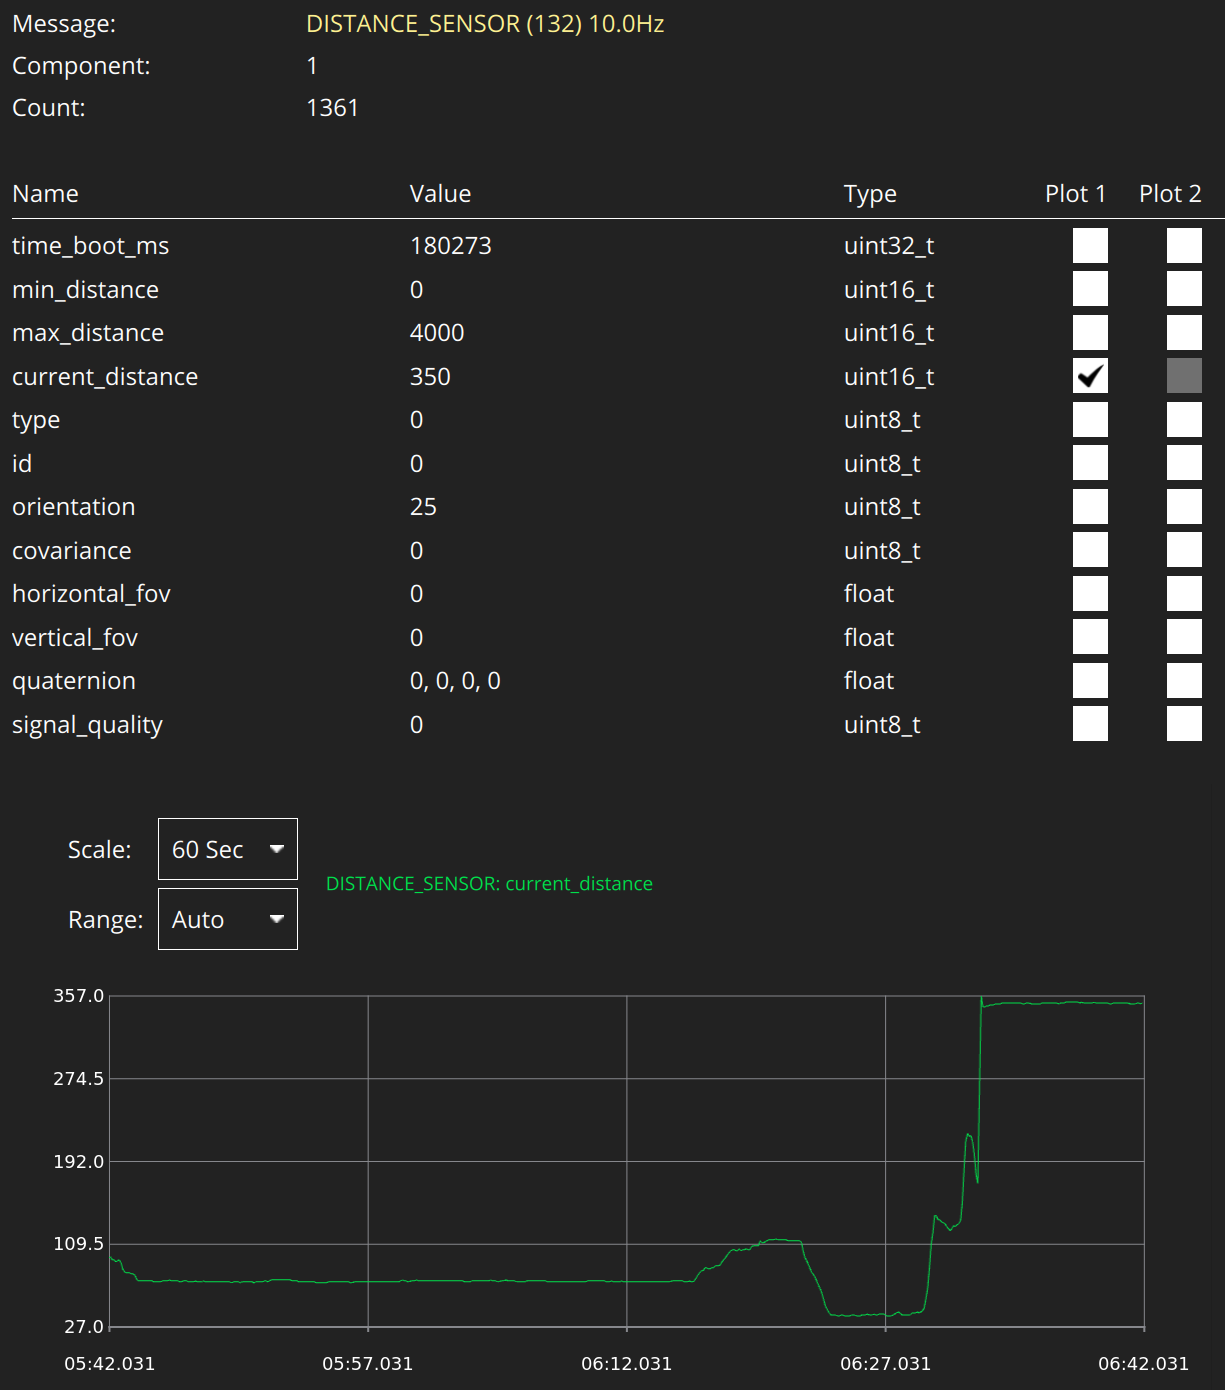Click the 06:27.031 time axis label

[885, 1364]
